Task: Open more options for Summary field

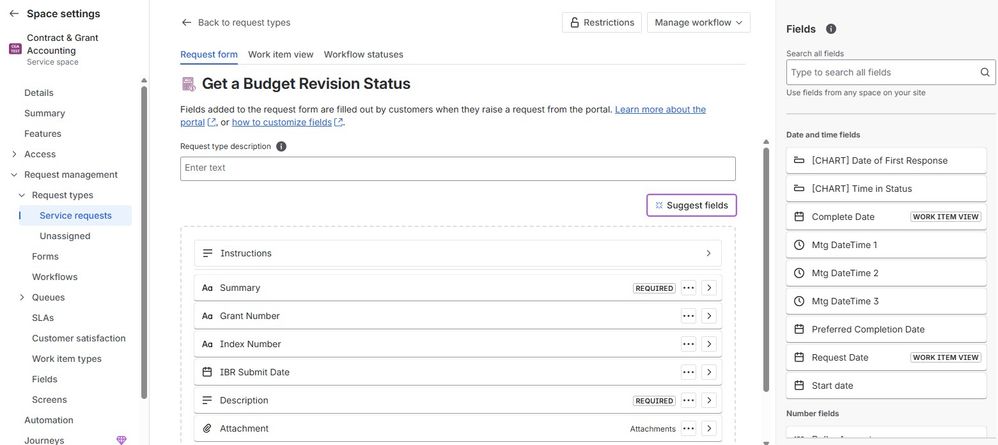Action: [x=688, y=288]
